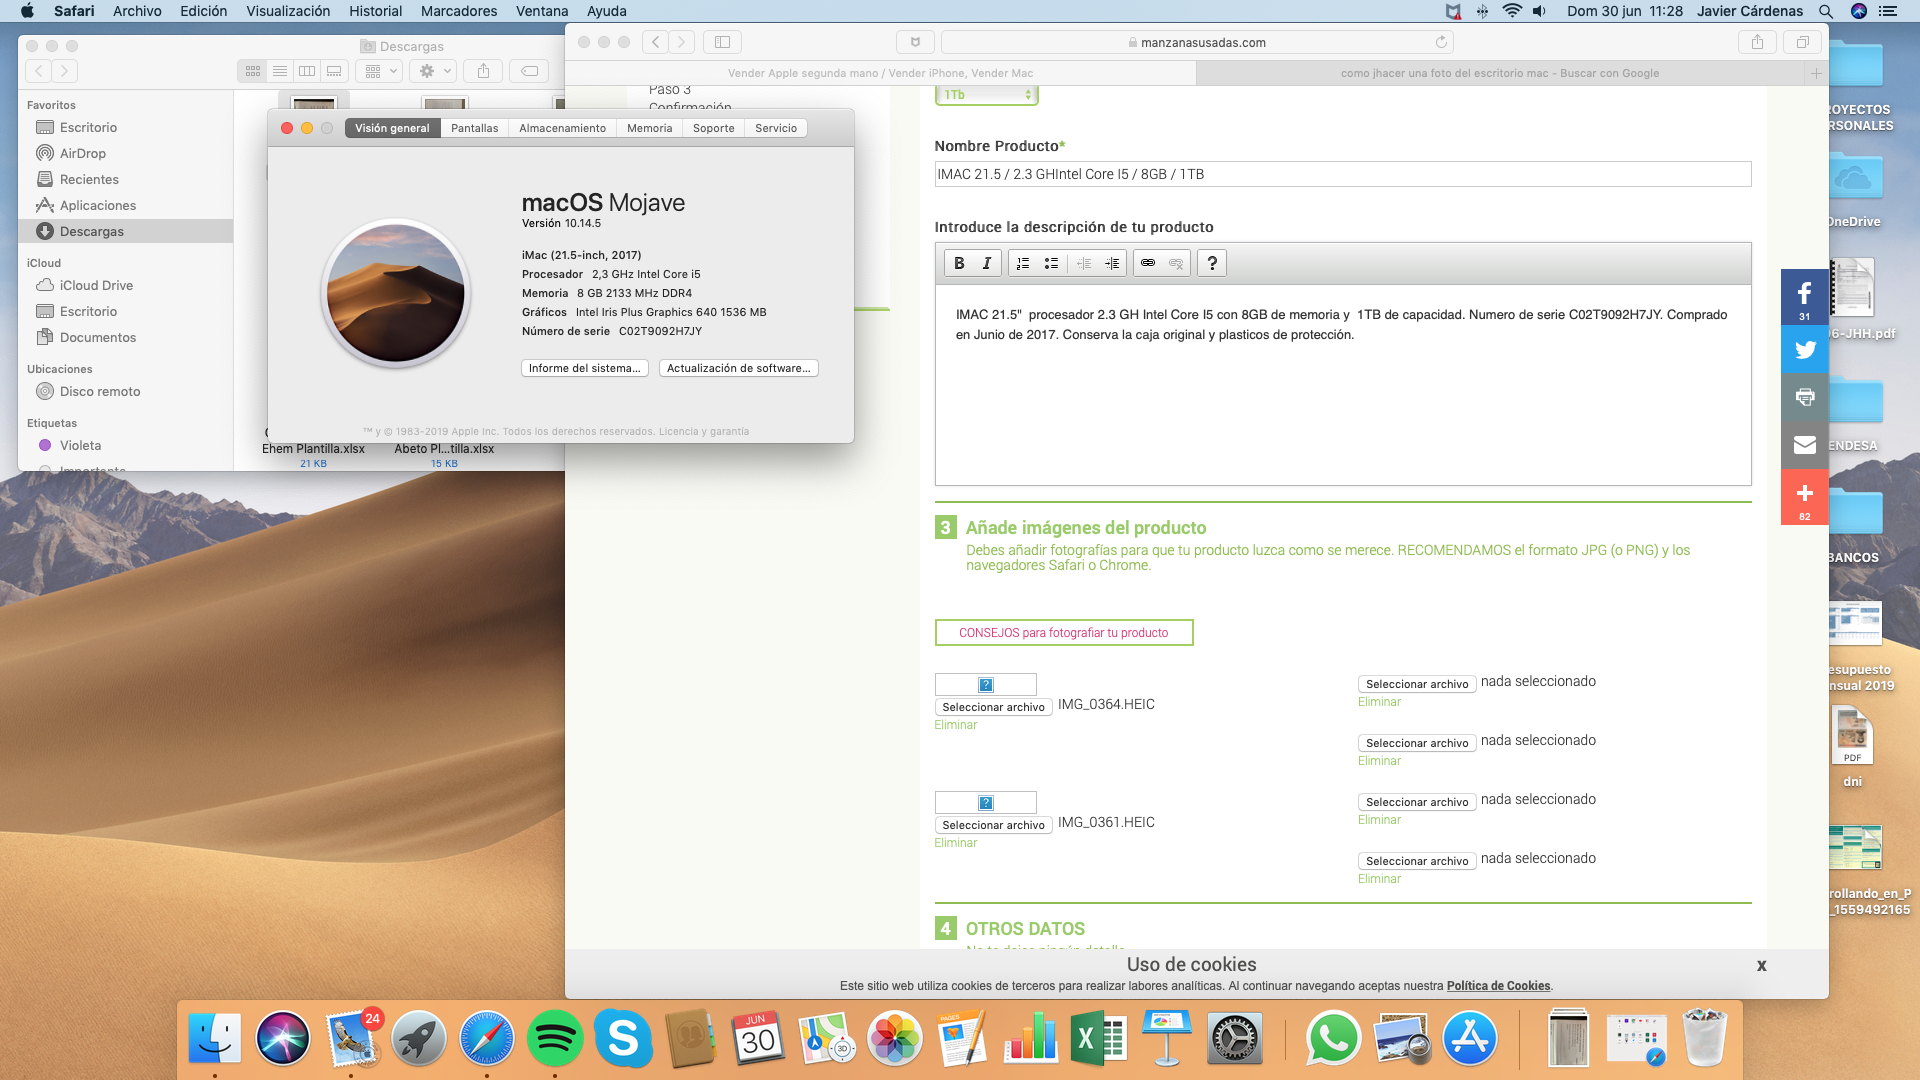Toggle italic in description editor
This screenshot has height=1080, width=1920.
click(987, 263)
